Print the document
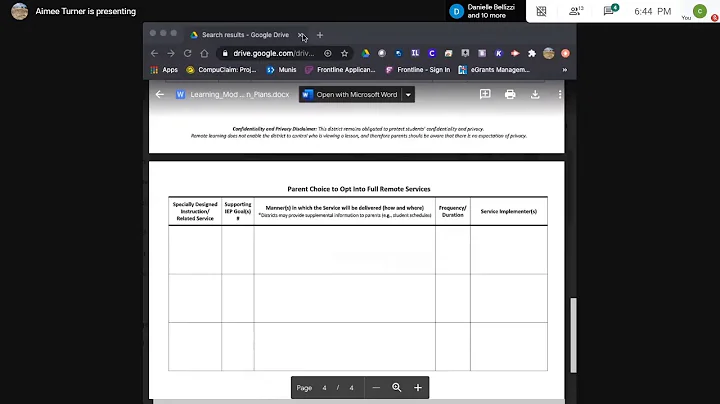Viewport: 720px width, 404px height. pyautogui.click(x=510, y=95)
